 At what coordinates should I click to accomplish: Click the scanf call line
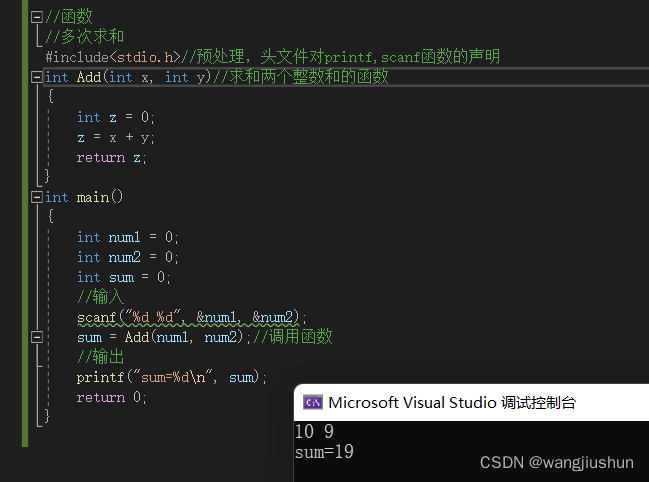pyautogui.click(x=191, y=317)
